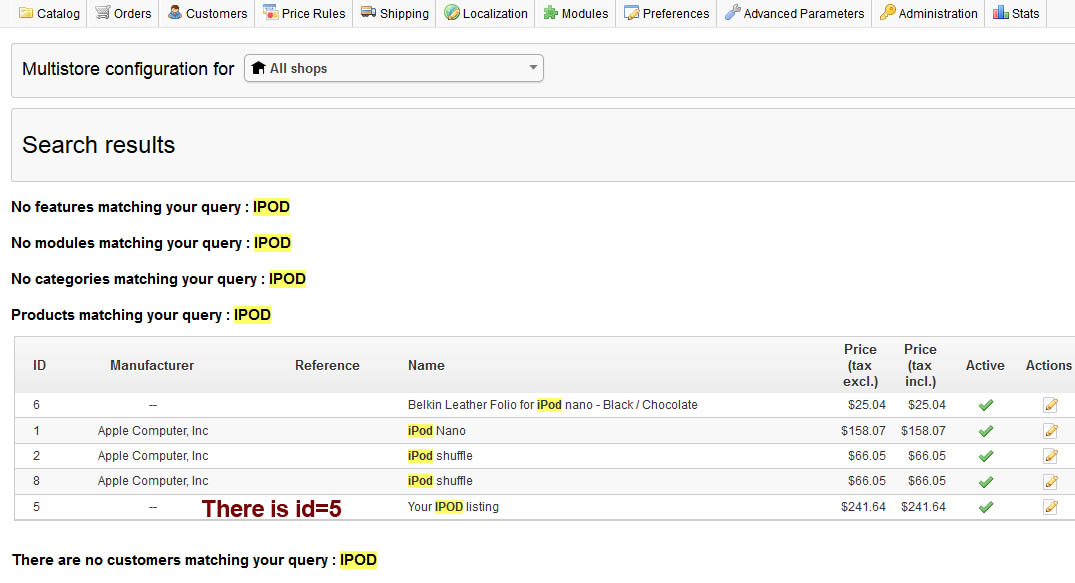Click the No modules matching message
1075x583 pixels.
(151, 243)
